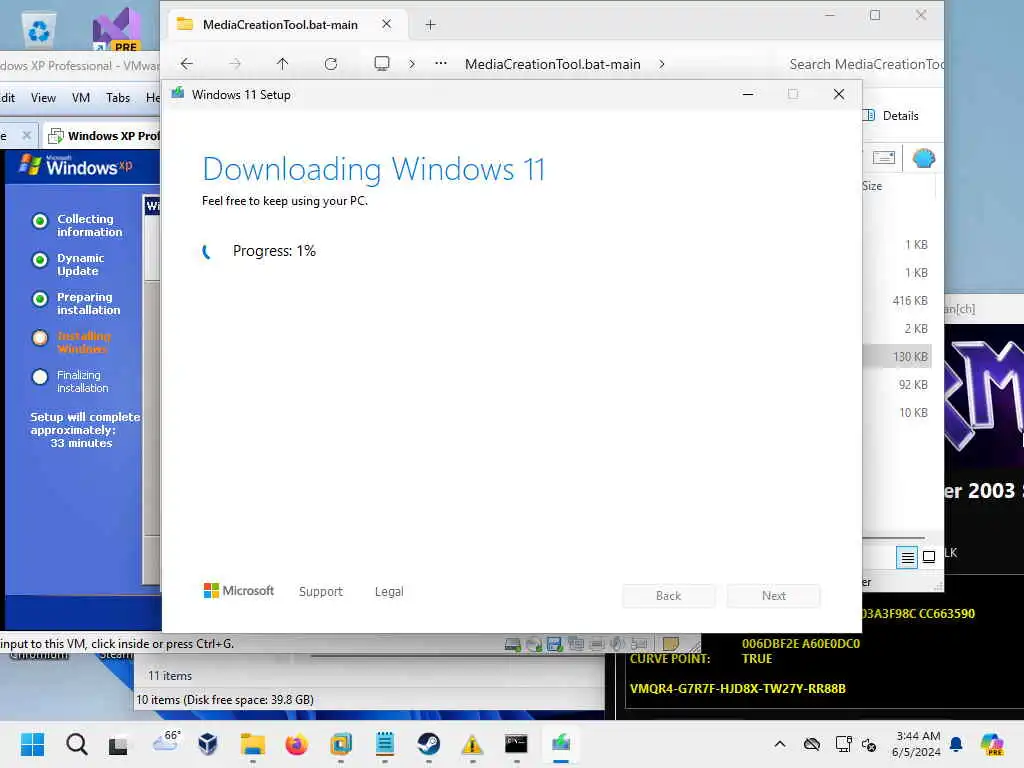Click the Size column header
This screenshot has width=1024, height=768.
point(872,186)
